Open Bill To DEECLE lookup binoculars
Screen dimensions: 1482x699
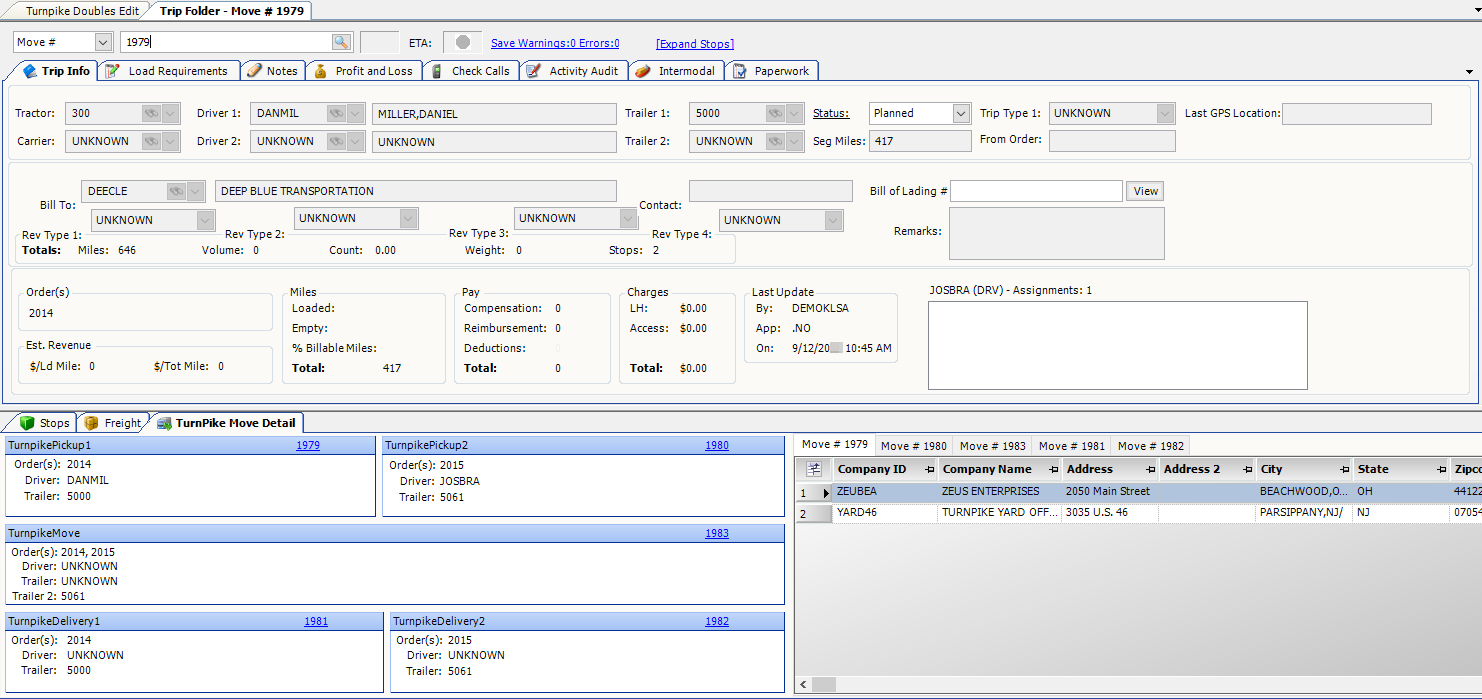(176, 191)
